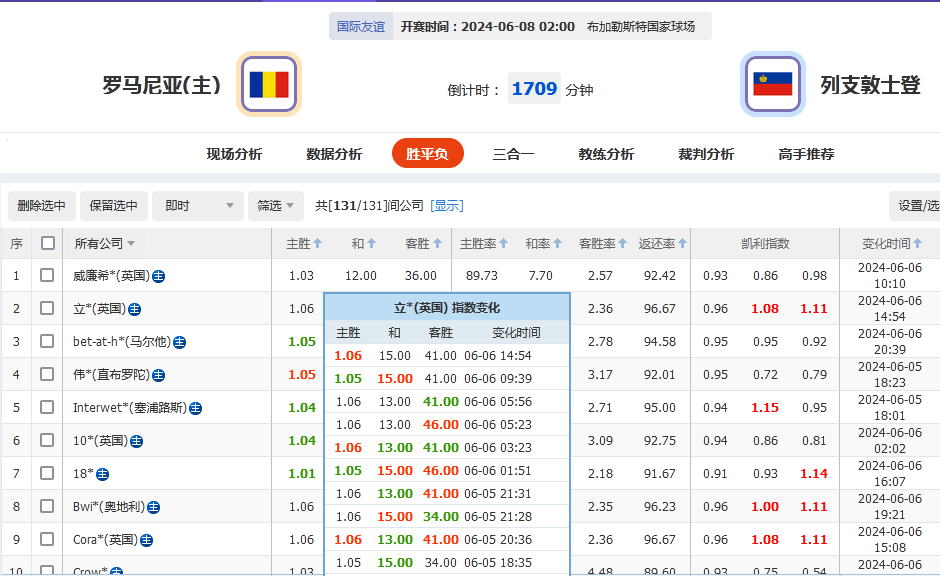Click the [显示] link
Viewport: 940px width, 576px height.
[447, 206]
